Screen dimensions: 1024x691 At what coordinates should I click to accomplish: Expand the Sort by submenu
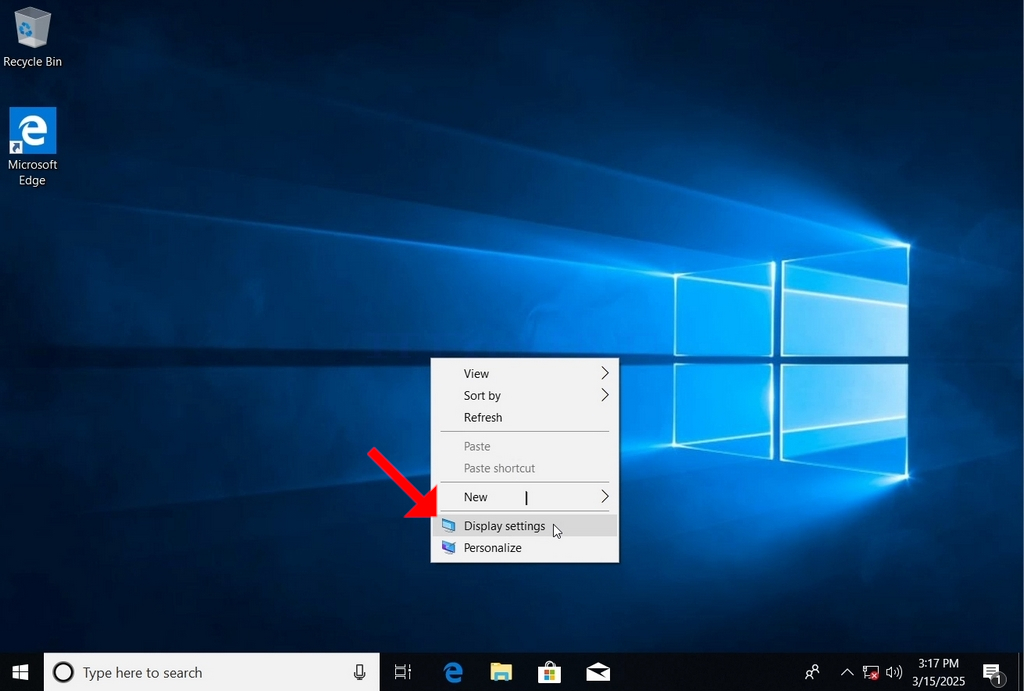(525, 396)
